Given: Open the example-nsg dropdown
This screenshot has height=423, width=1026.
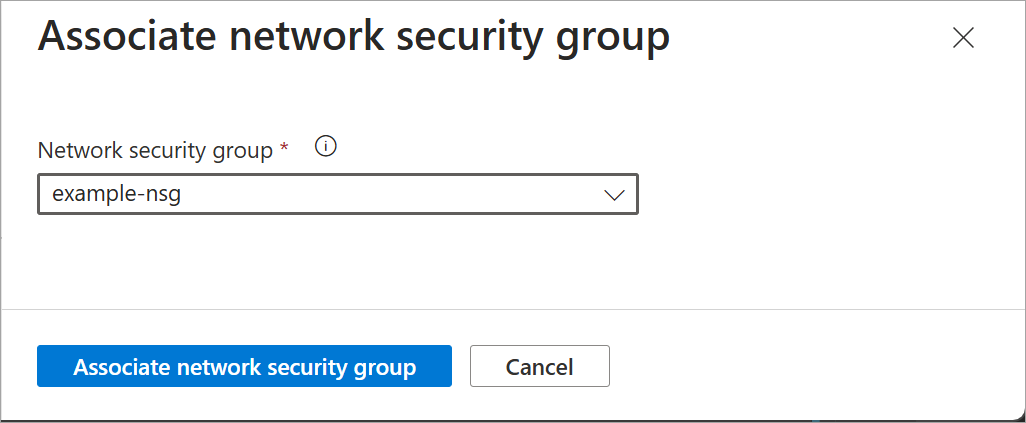Looking at the screenshot, I should click(x=338, y=194).
